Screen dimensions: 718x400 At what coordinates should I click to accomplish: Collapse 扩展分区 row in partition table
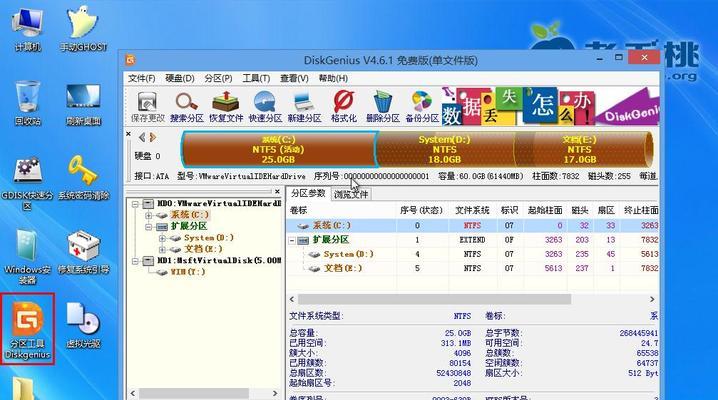292,240
